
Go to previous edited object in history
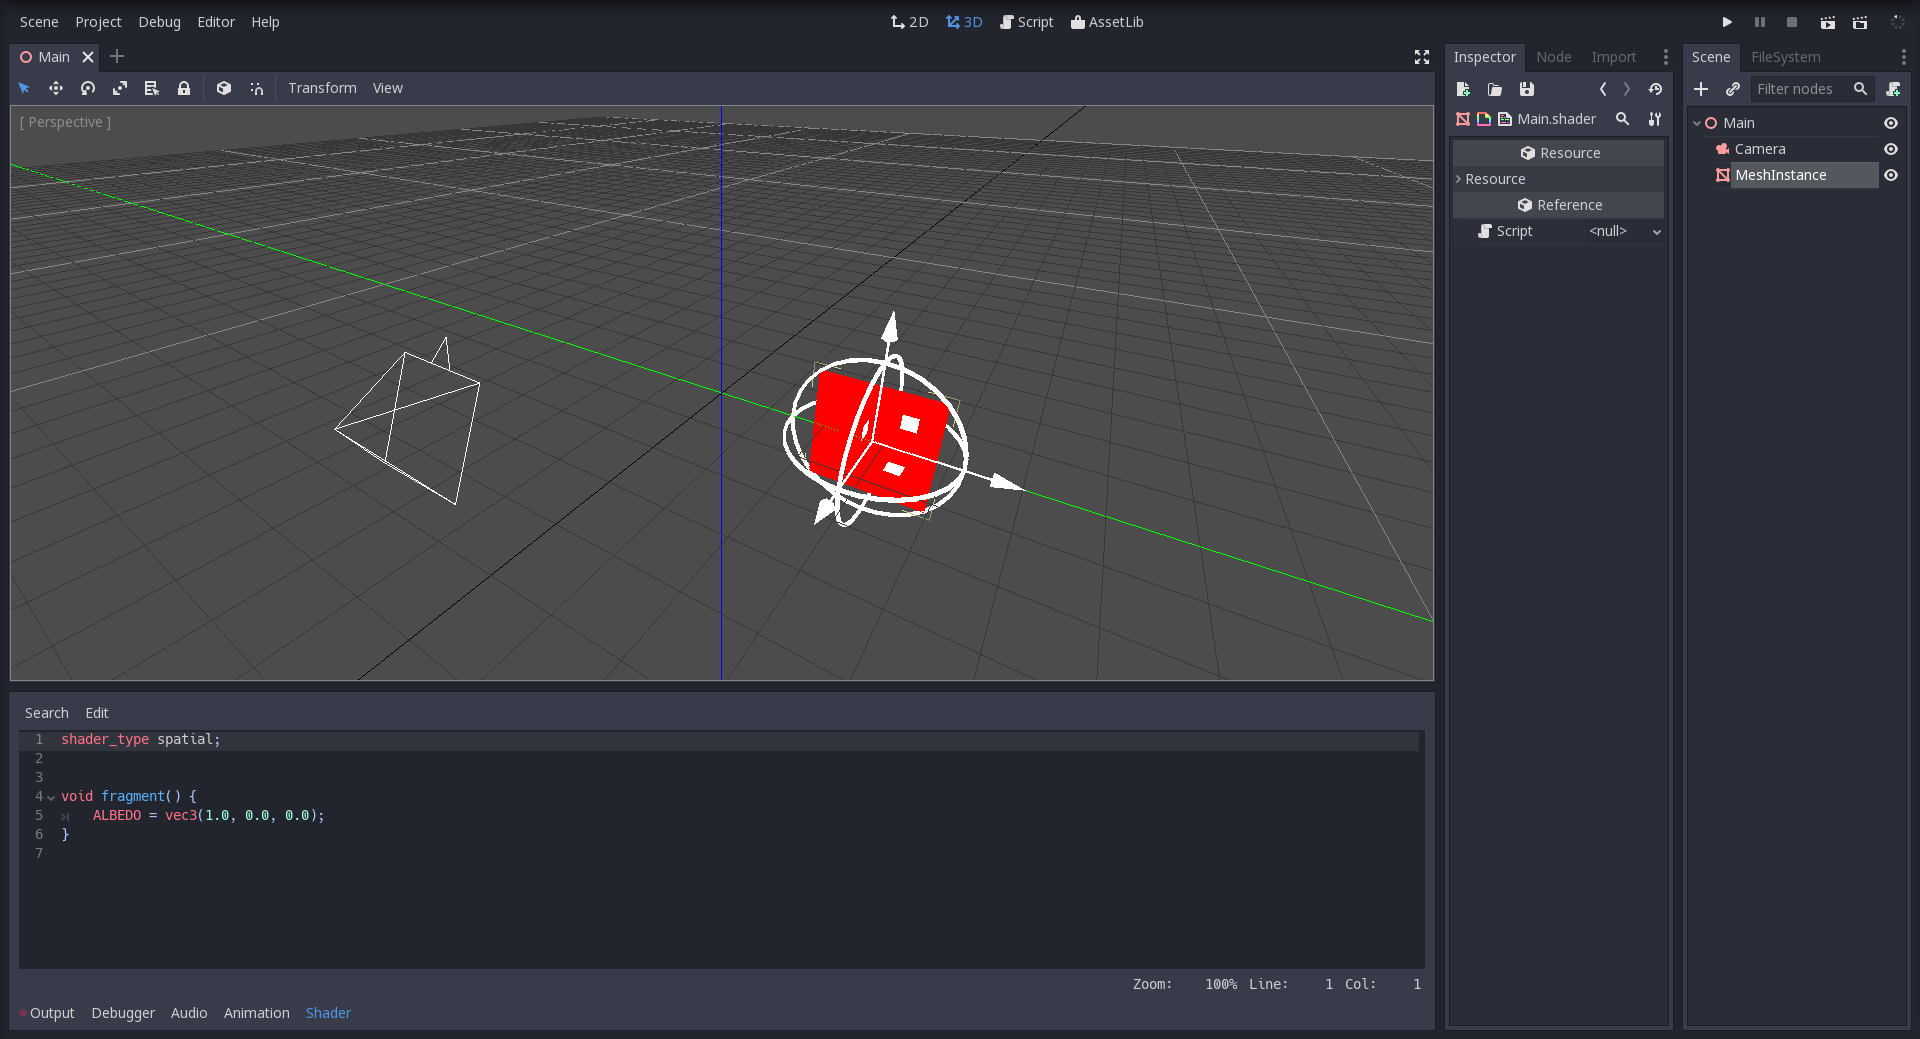coord(1603,89)
